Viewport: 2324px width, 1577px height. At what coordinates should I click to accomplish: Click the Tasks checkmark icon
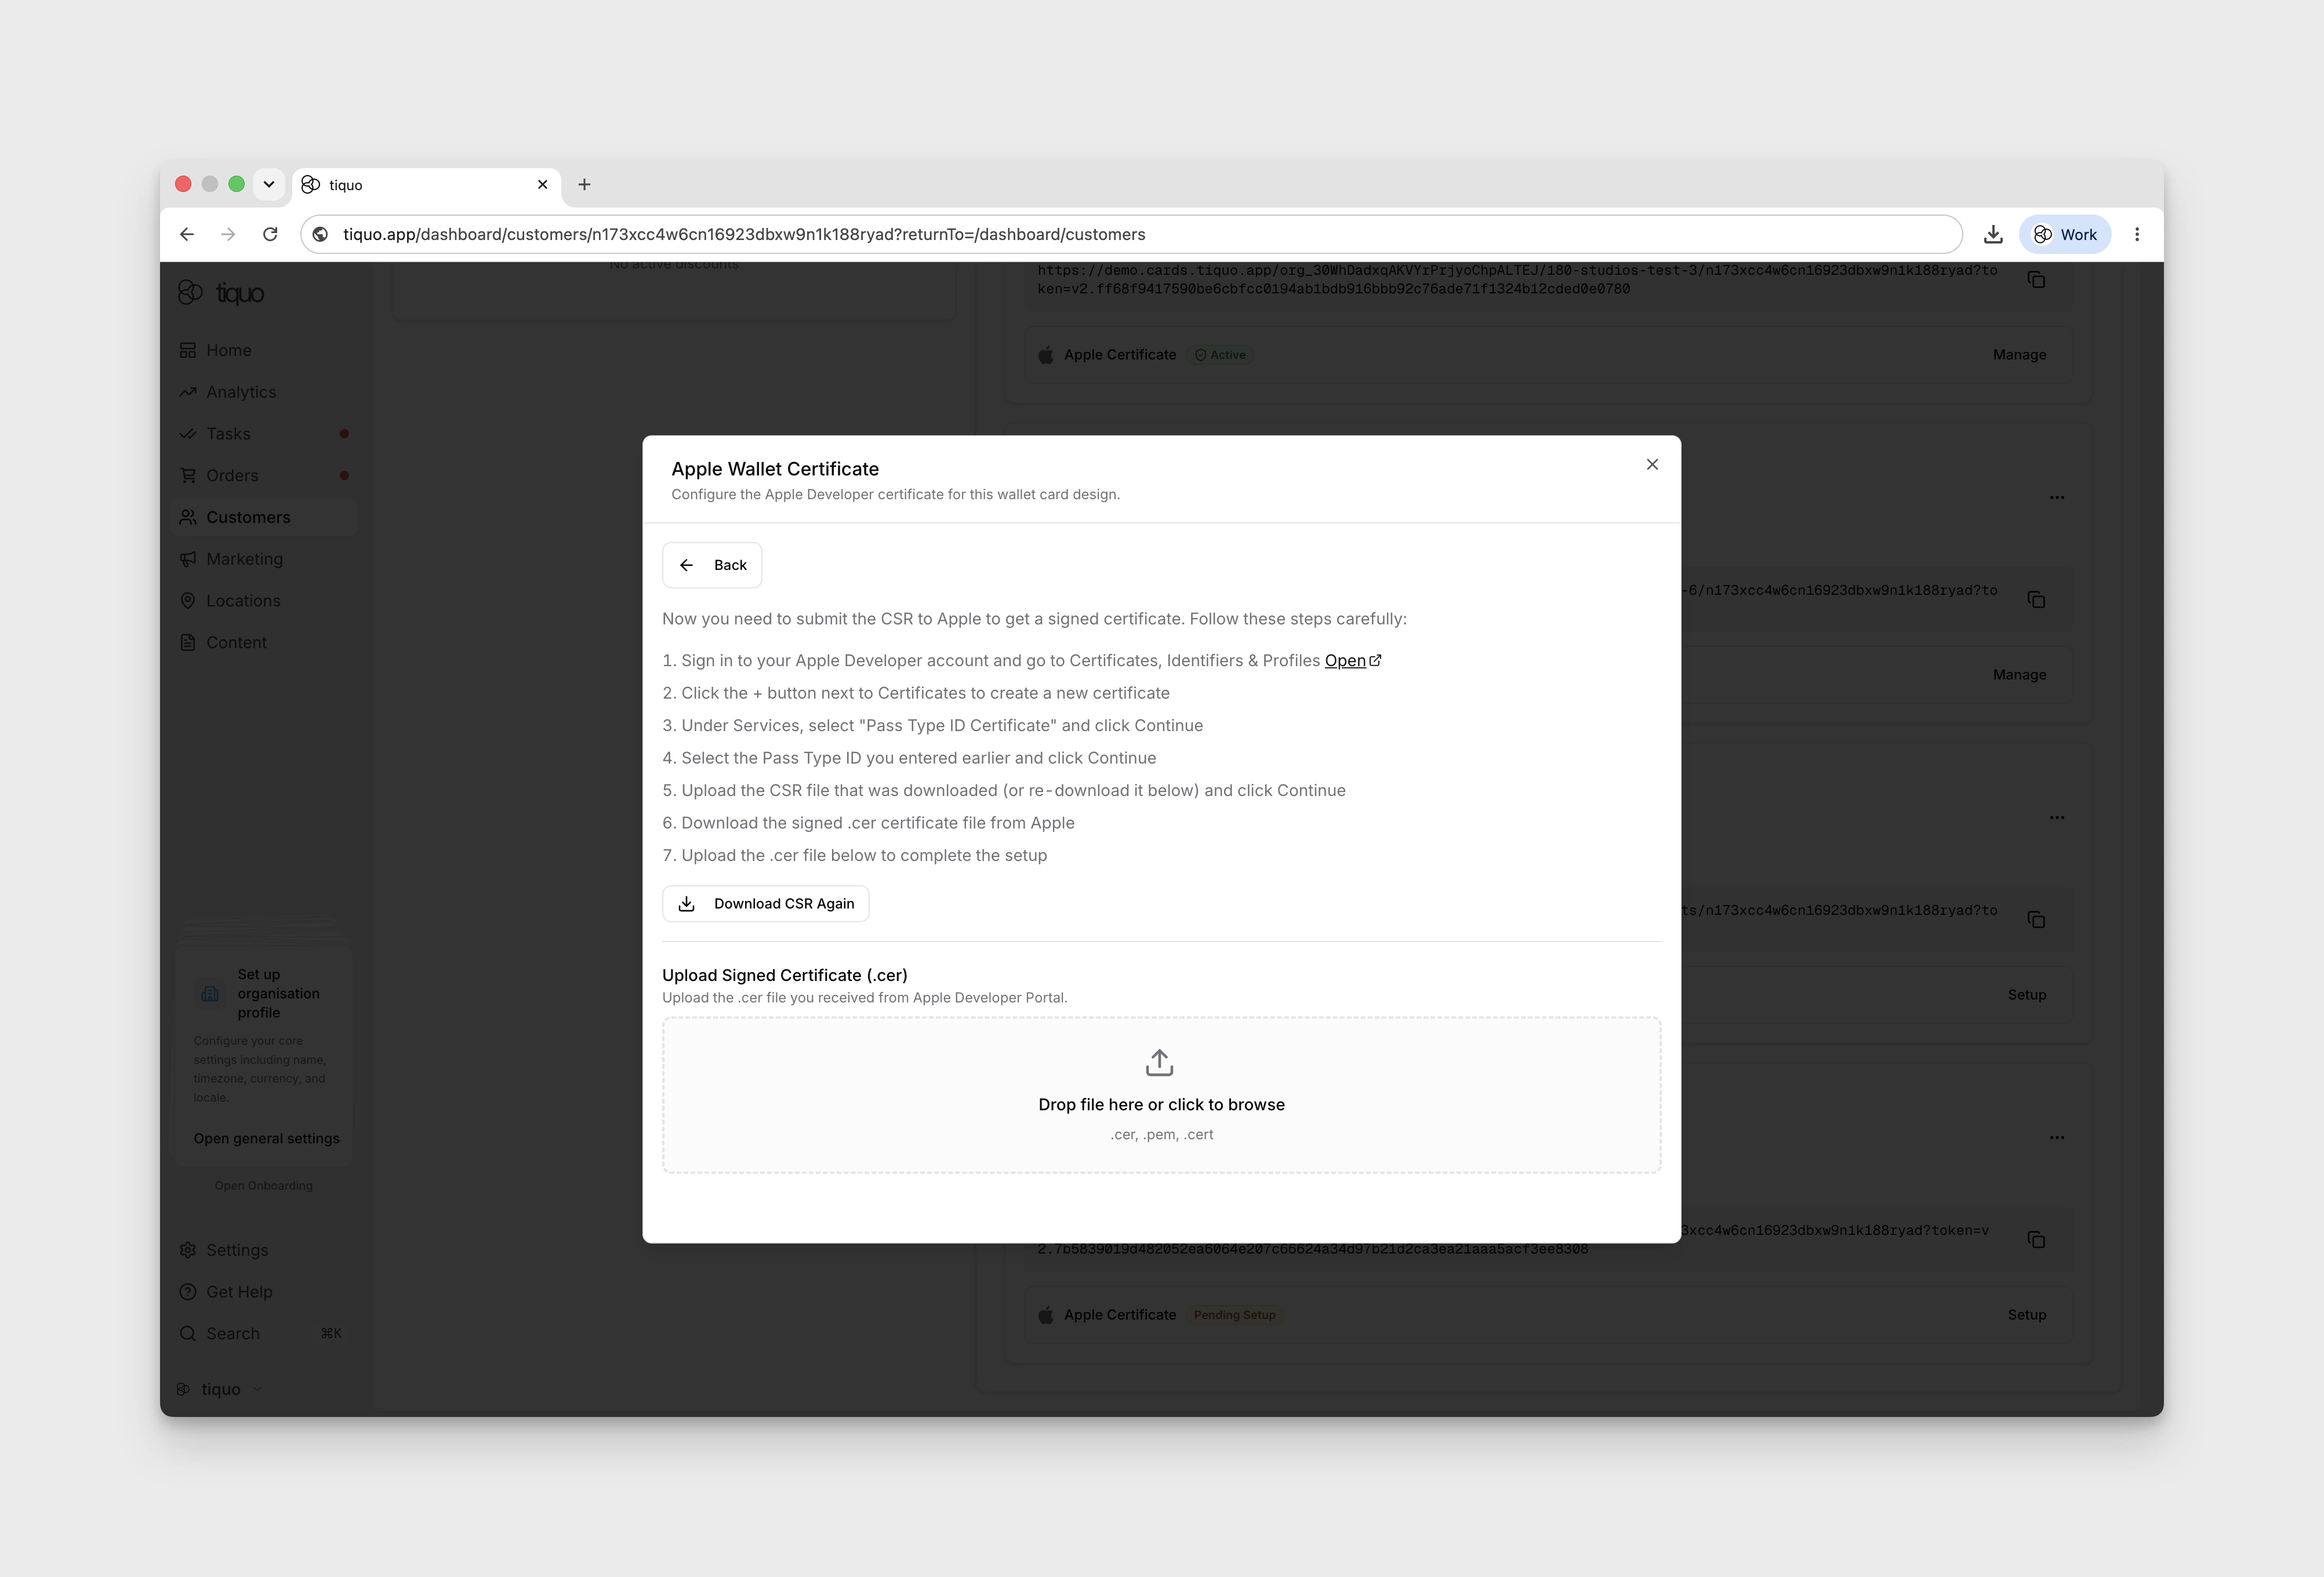pos(187,434)
